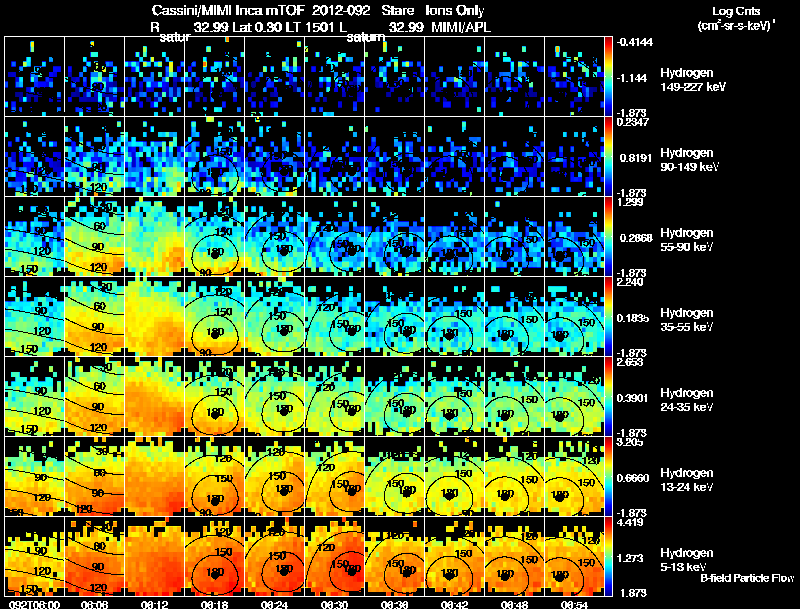800x609 pixels.
Task: Select the color scale for Hydrogen 35-55 keV
Action: [x=608, y=316]
